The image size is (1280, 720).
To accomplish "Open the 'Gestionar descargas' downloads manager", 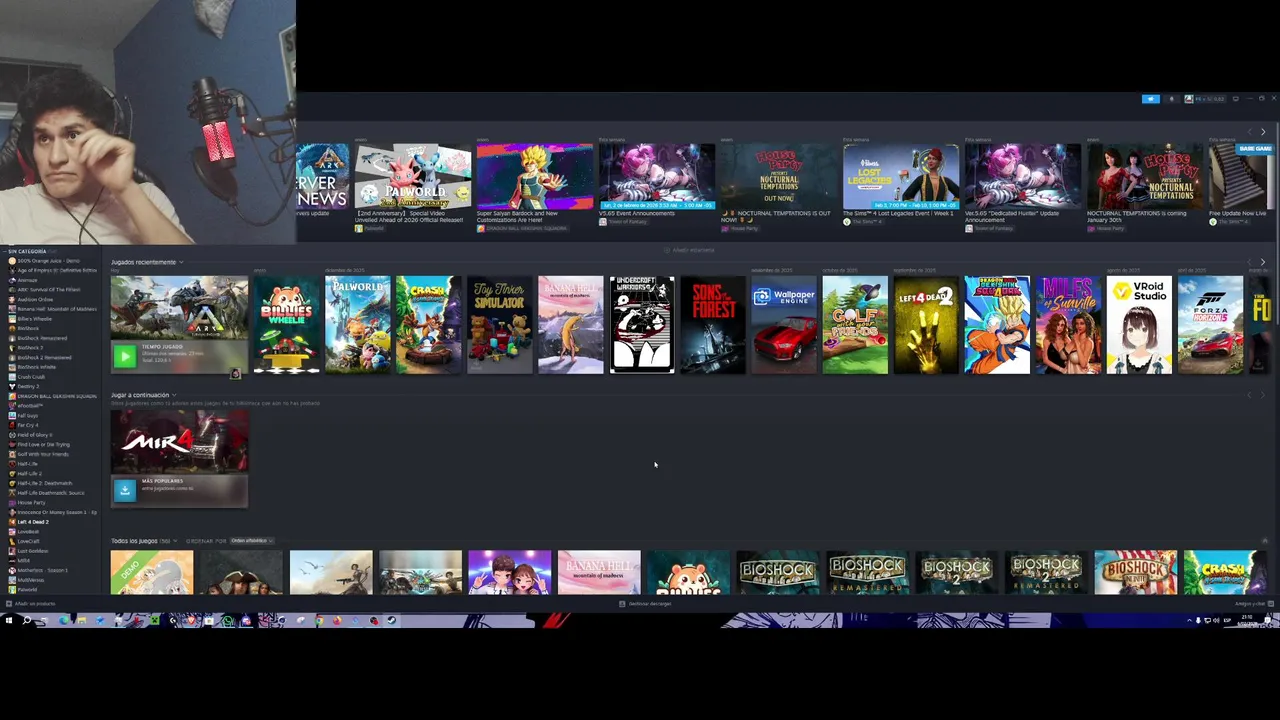I will (645, 604).
